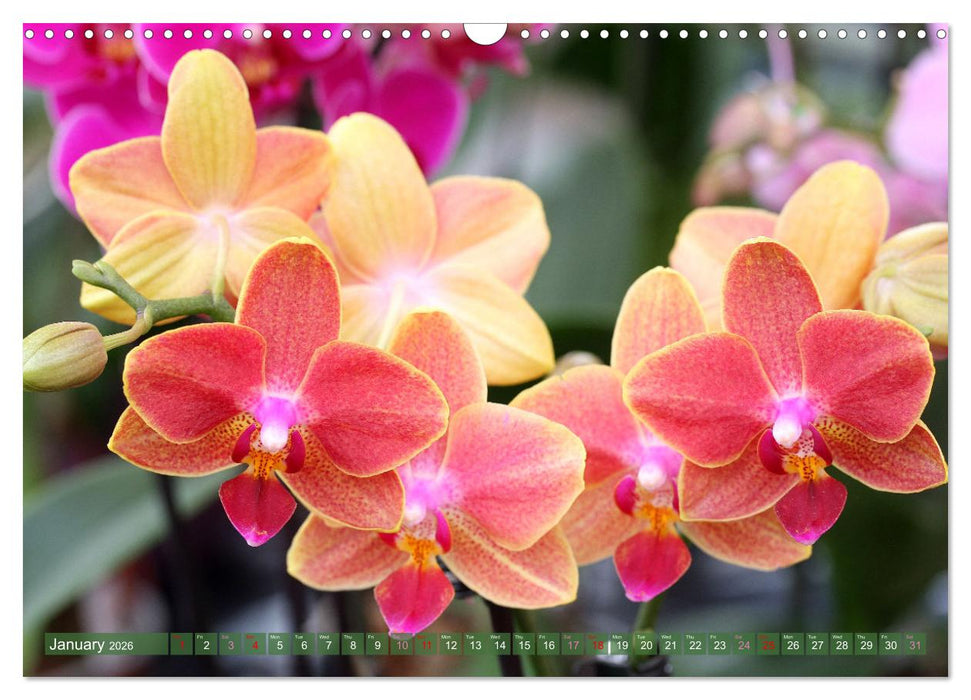Select Friday January 2 in calendar strip
971x700 pixels.
pyautogui.click(x=205, y=645)
